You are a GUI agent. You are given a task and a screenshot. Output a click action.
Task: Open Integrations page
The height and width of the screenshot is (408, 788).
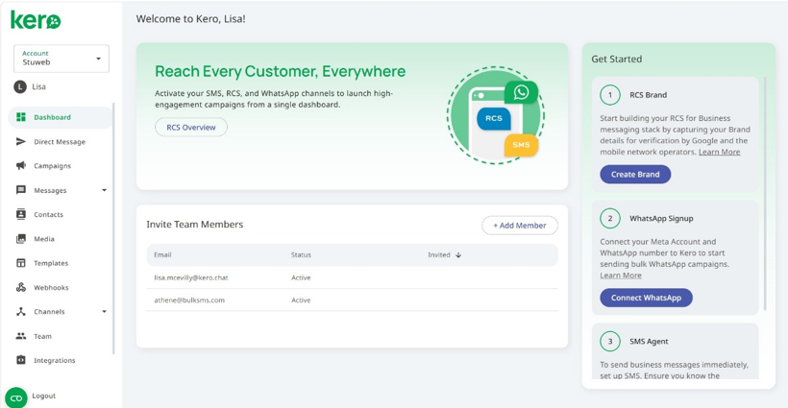(54, 360)
